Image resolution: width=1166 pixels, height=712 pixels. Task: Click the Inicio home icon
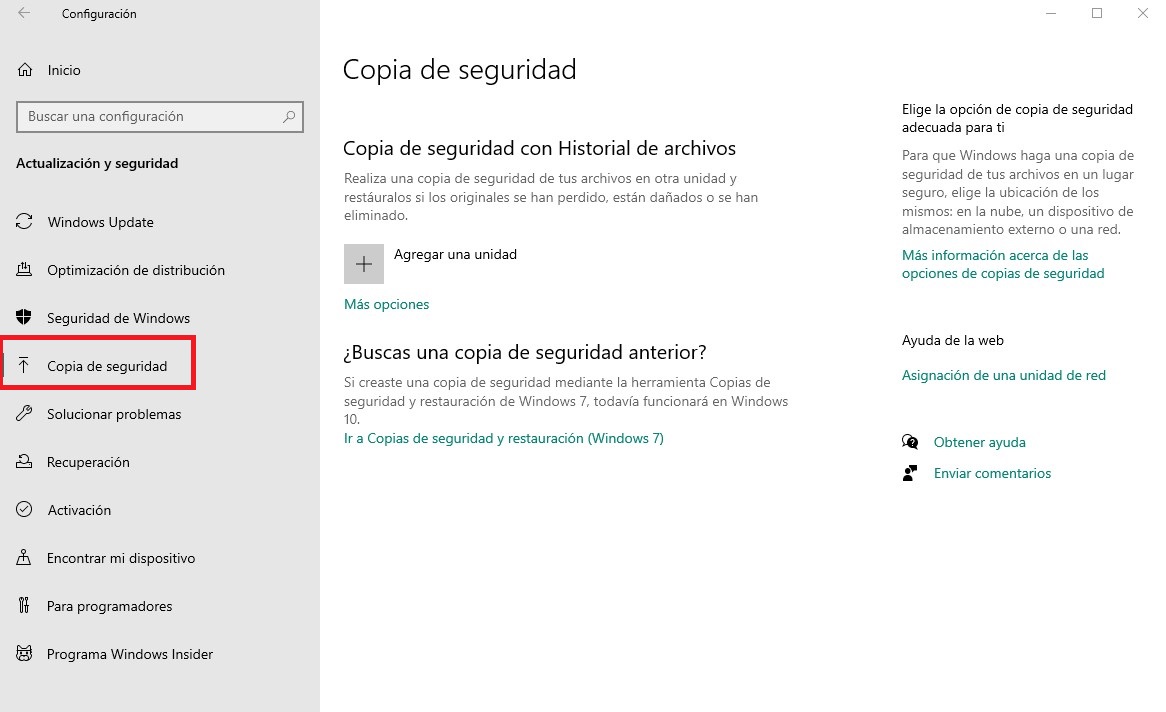pos(25,70)
